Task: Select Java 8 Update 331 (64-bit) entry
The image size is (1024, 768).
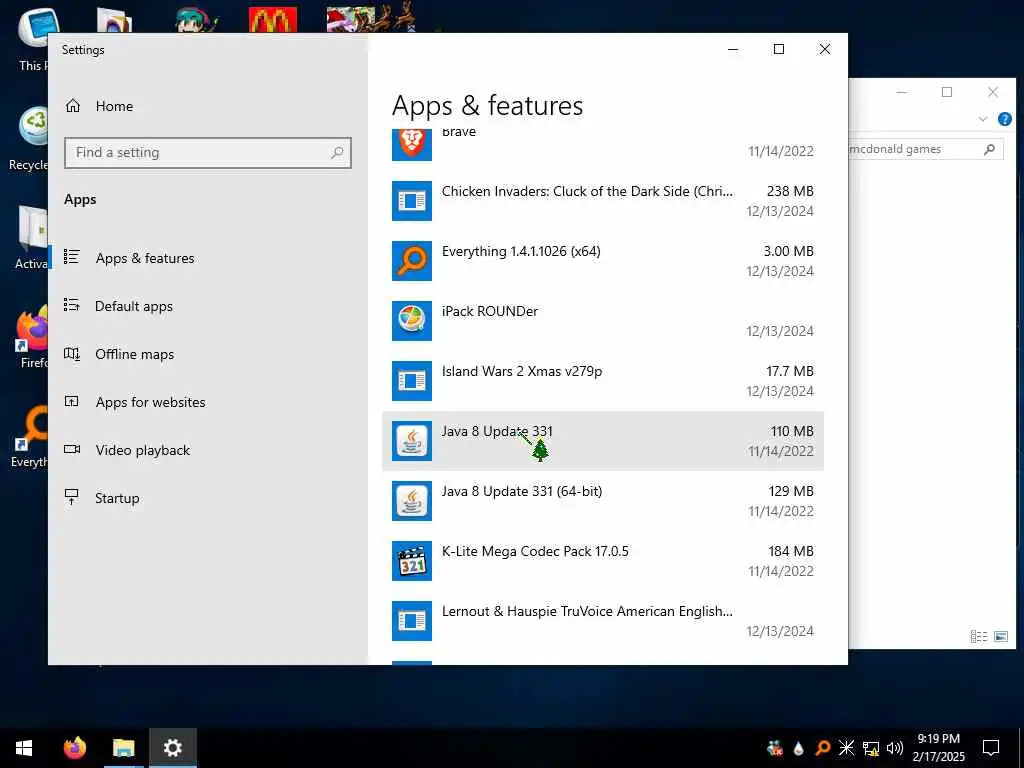Action: point(603,501)
